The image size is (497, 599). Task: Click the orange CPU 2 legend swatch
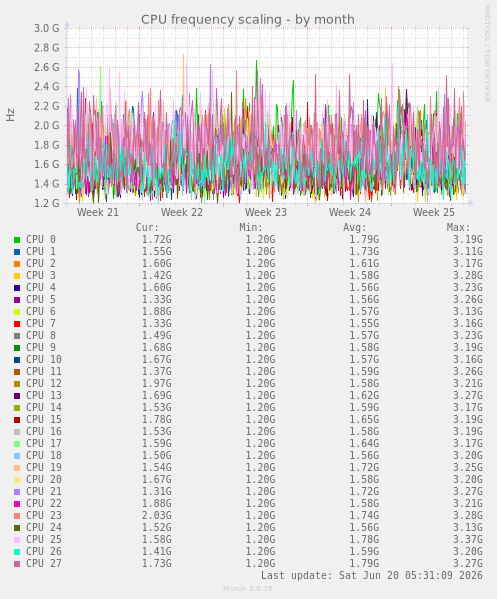coord(17,264)
